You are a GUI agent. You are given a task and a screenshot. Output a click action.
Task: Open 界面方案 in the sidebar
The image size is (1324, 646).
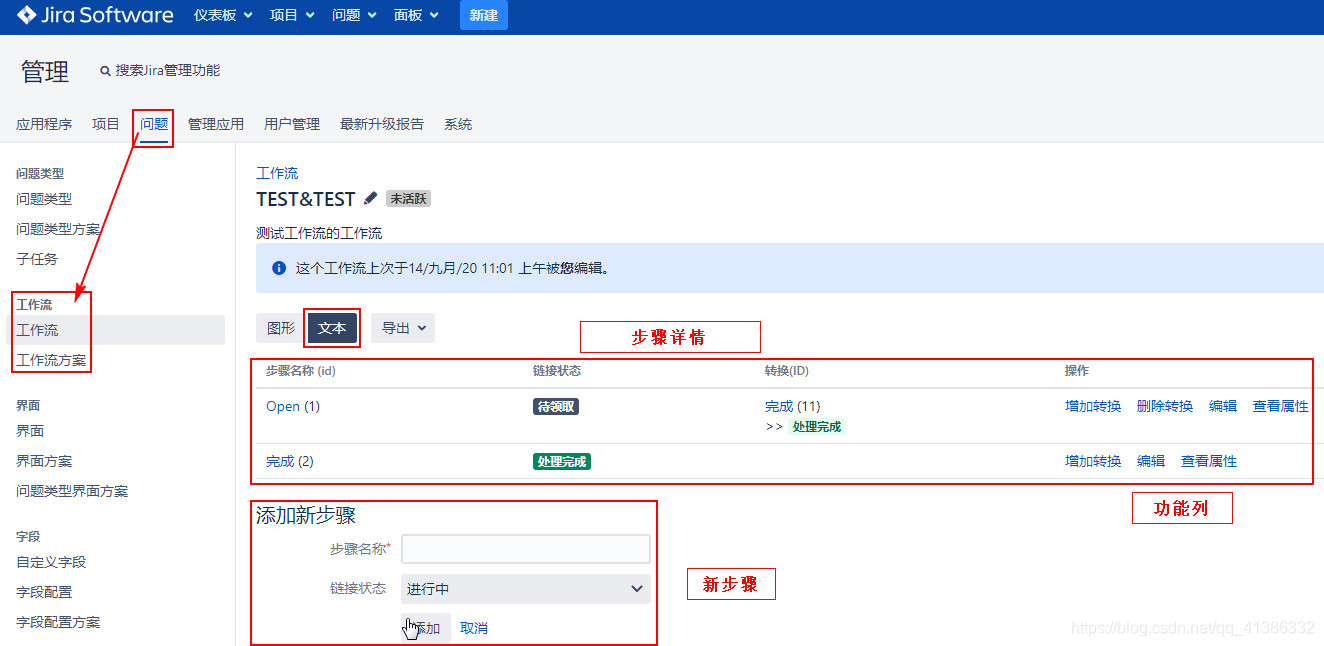(44, 461)
